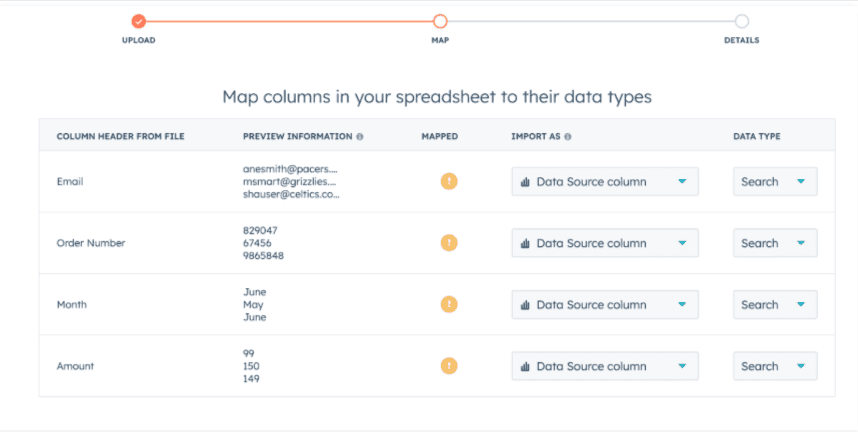Open Import As dropdown for Order Number
This screenshot has width=858, height=432.
(604, 243)
